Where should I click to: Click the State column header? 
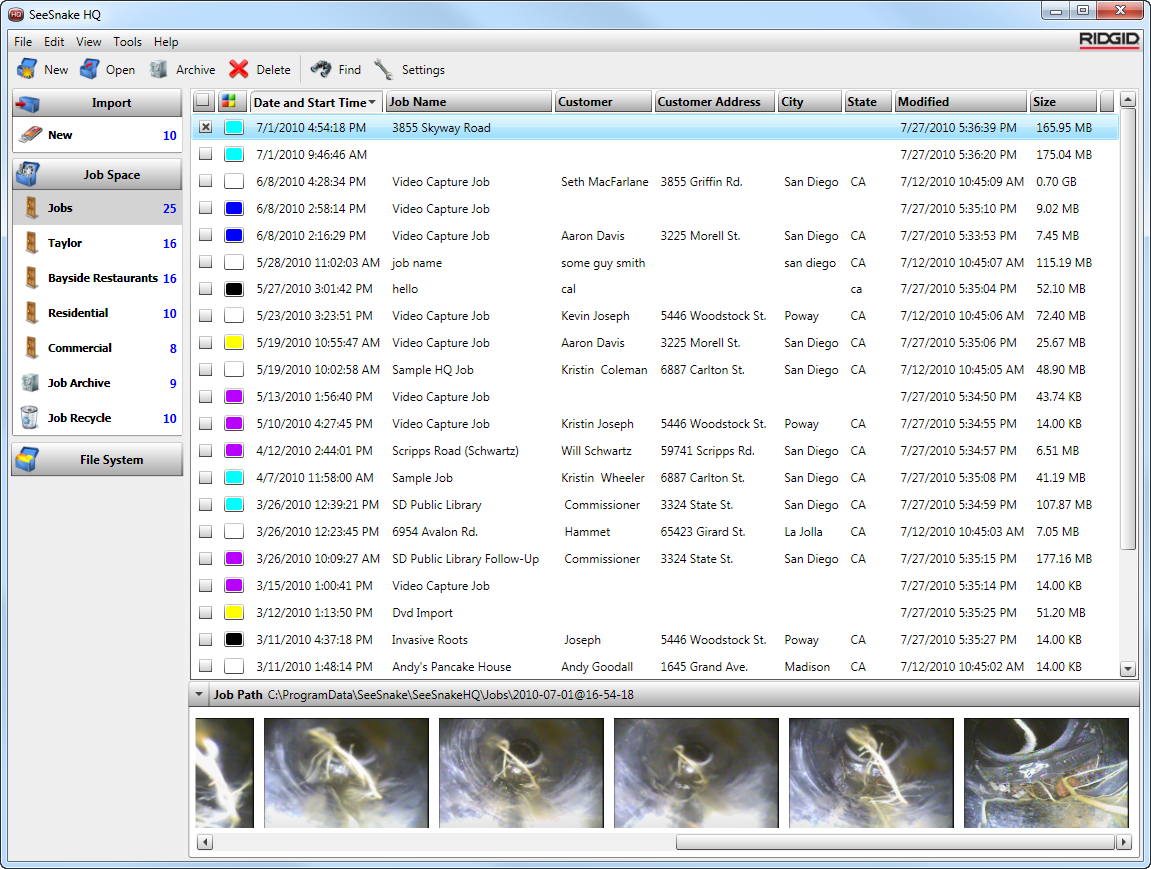pyautogui.click(x=868, y=102)
